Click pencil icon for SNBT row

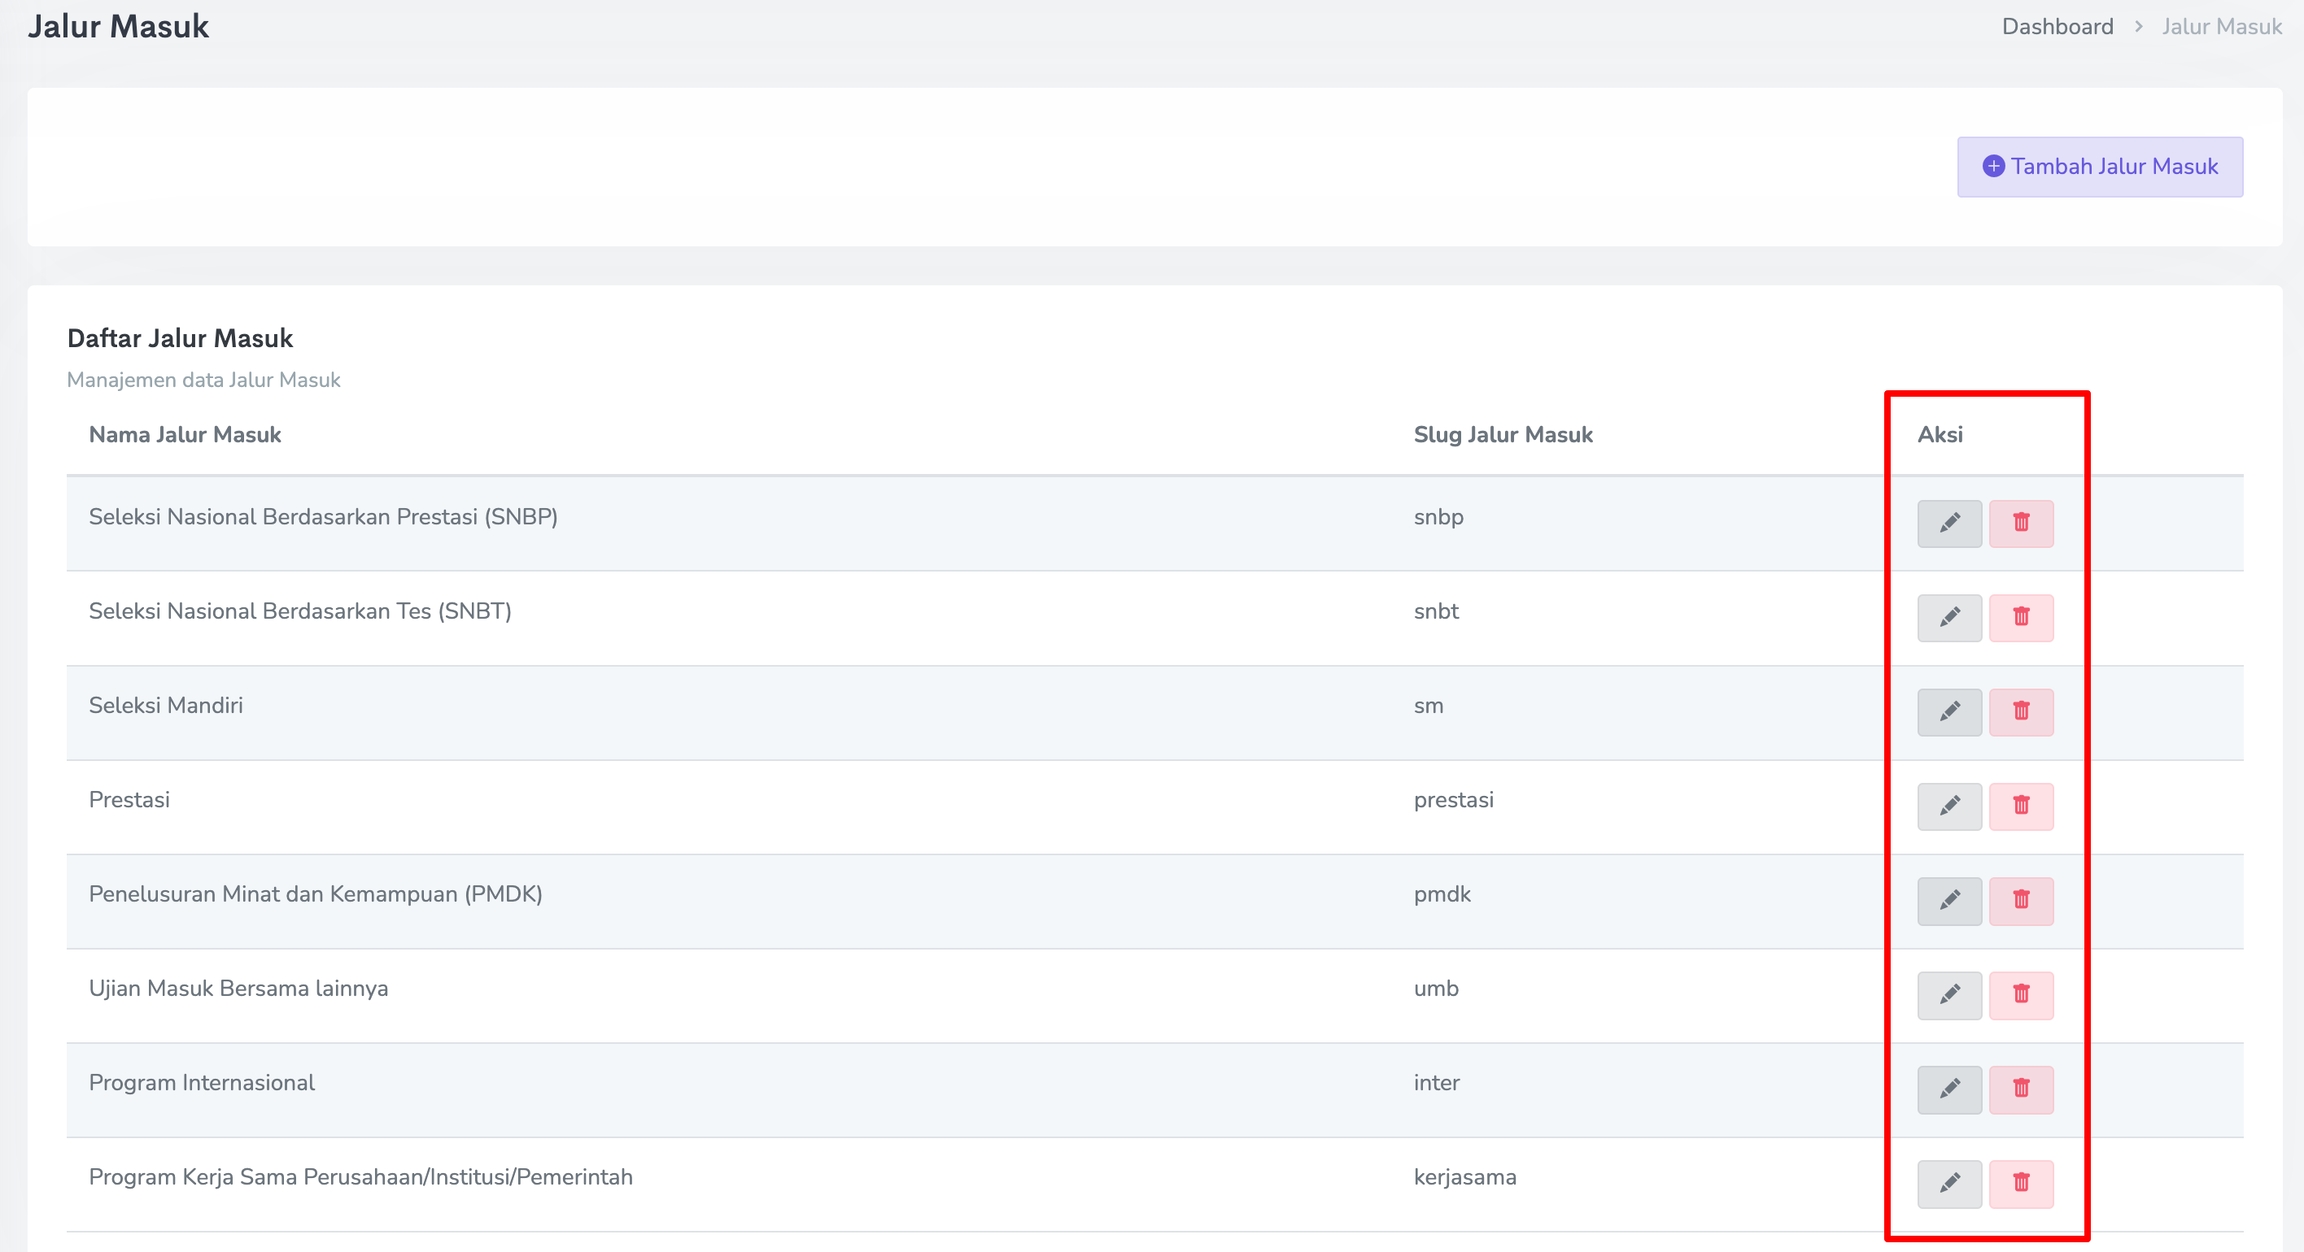point(1949,617)
